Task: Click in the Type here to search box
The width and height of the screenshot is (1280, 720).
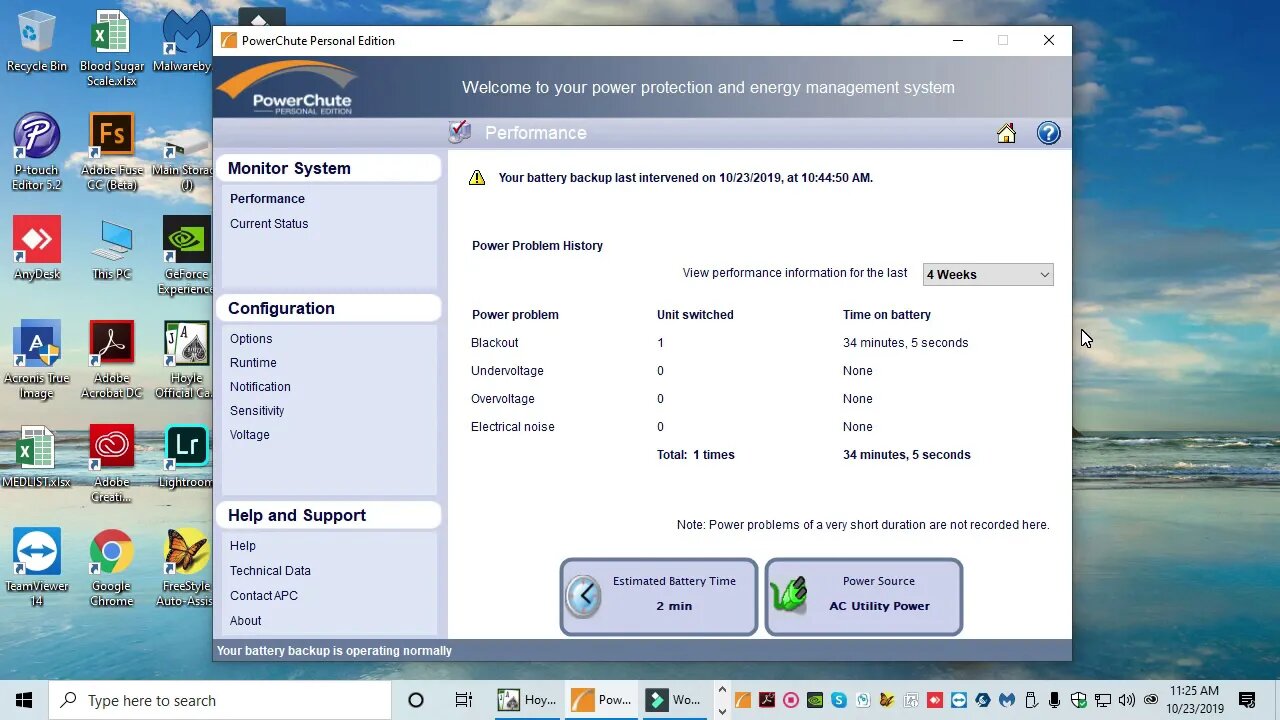Action: point(220,700)
